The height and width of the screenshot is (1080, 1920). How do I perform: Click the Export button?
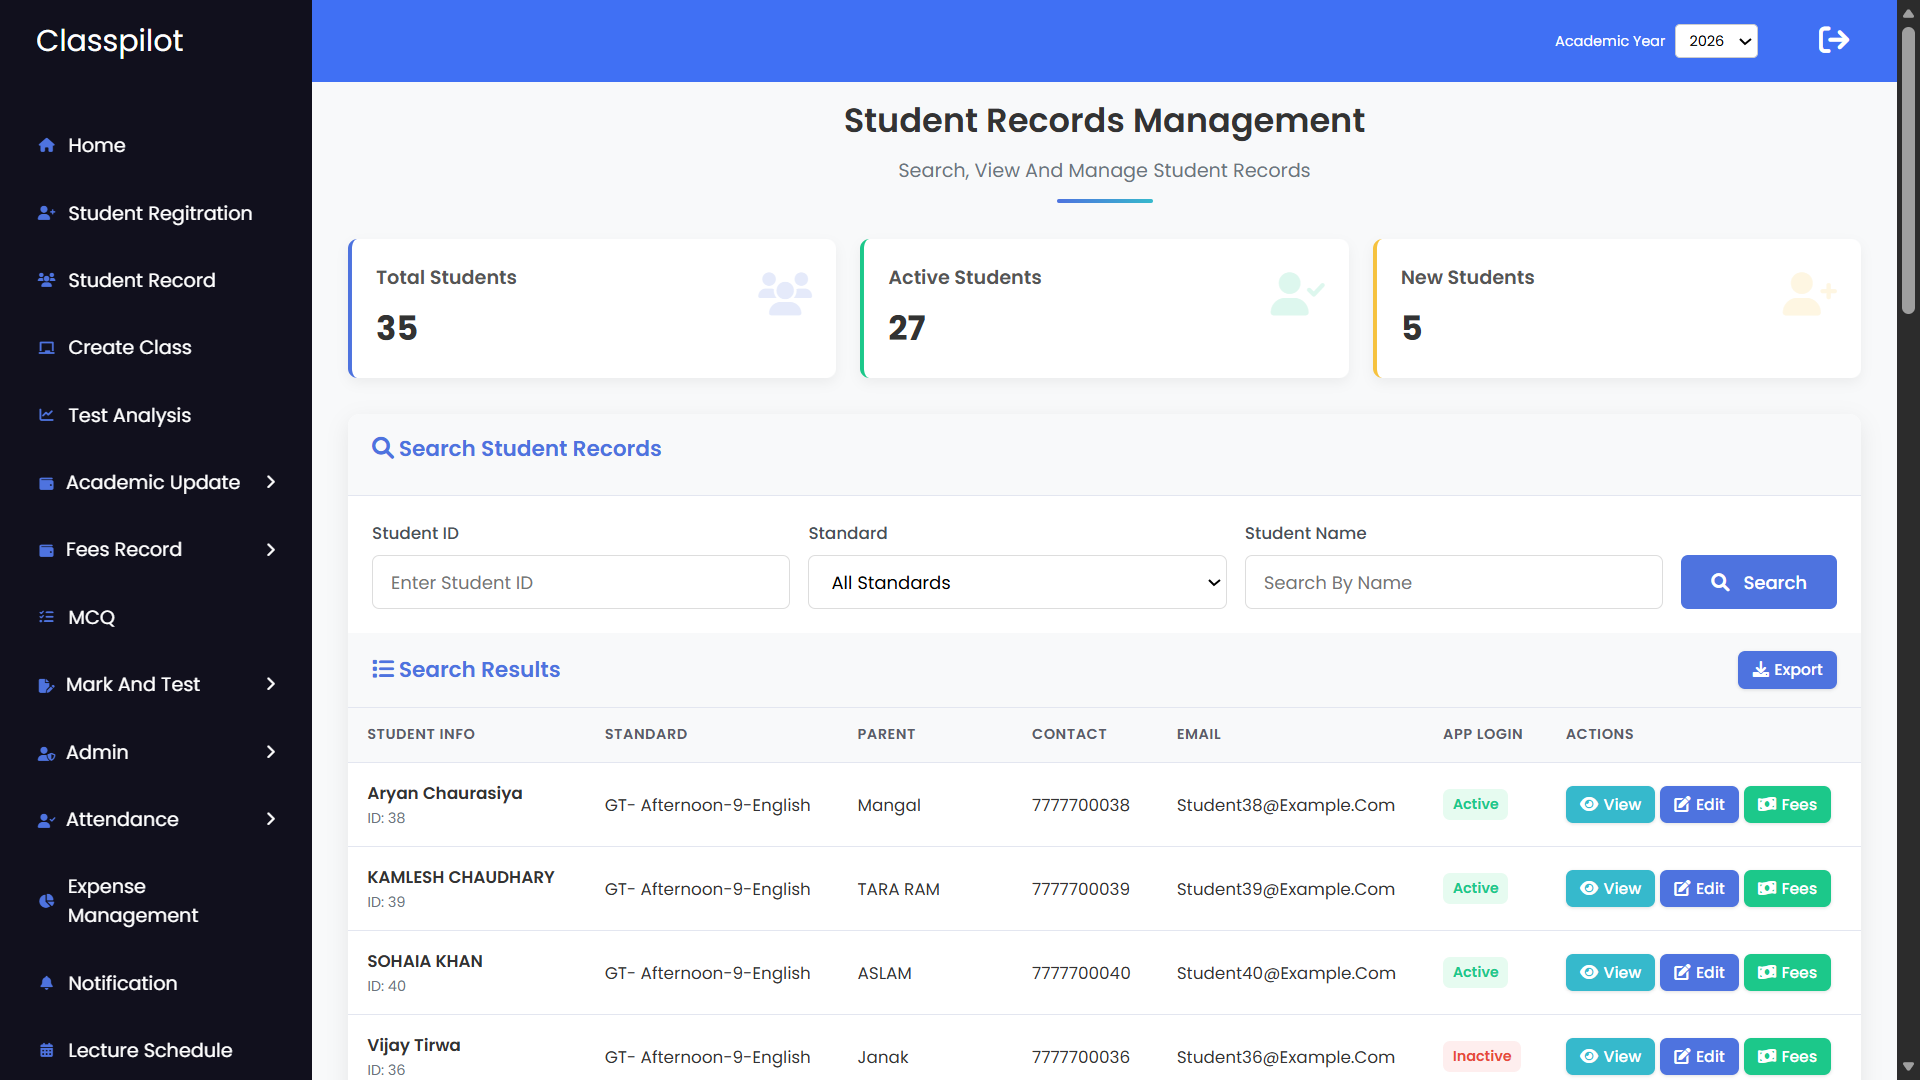(x=1787, y=670)
